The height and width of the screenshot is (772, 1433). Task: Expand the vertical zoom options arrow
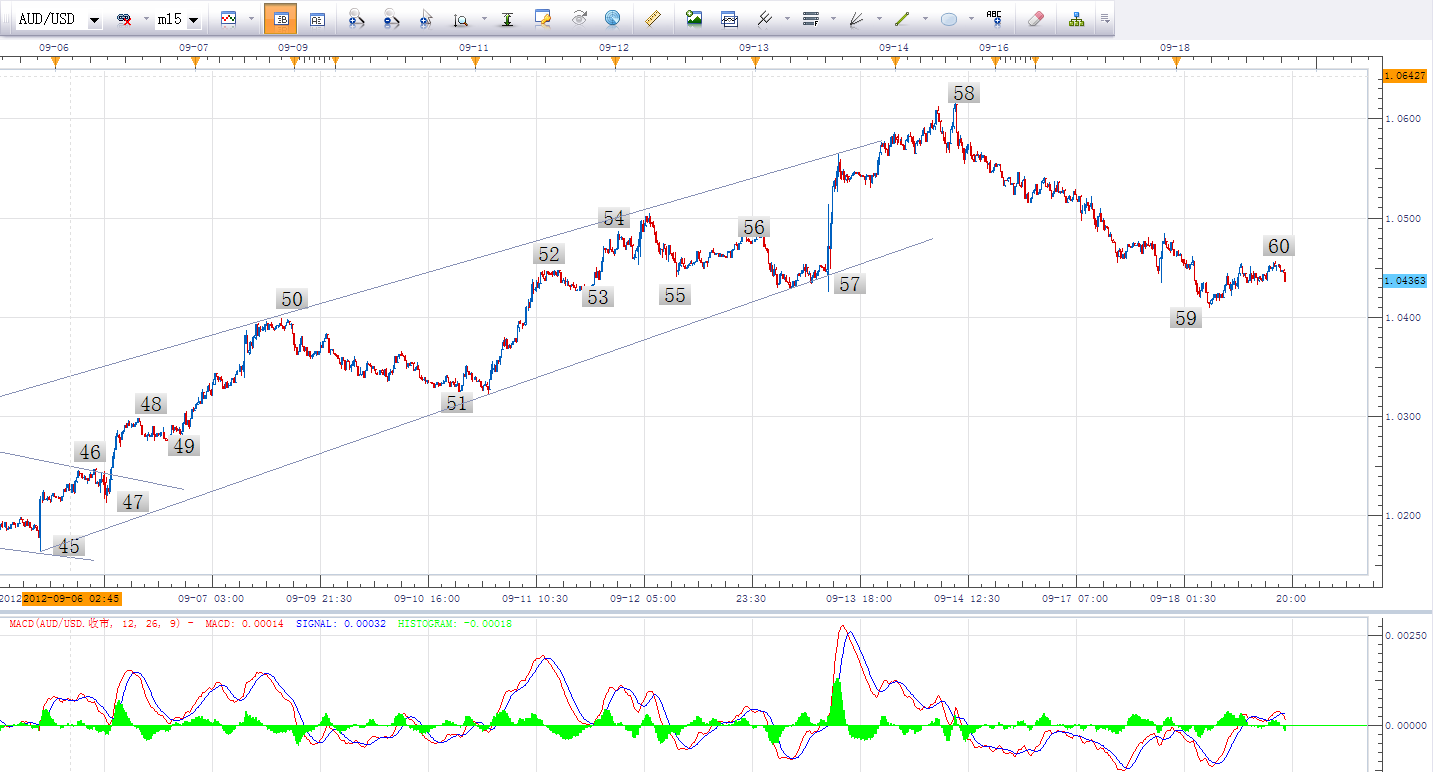click(x=485, y=19)
